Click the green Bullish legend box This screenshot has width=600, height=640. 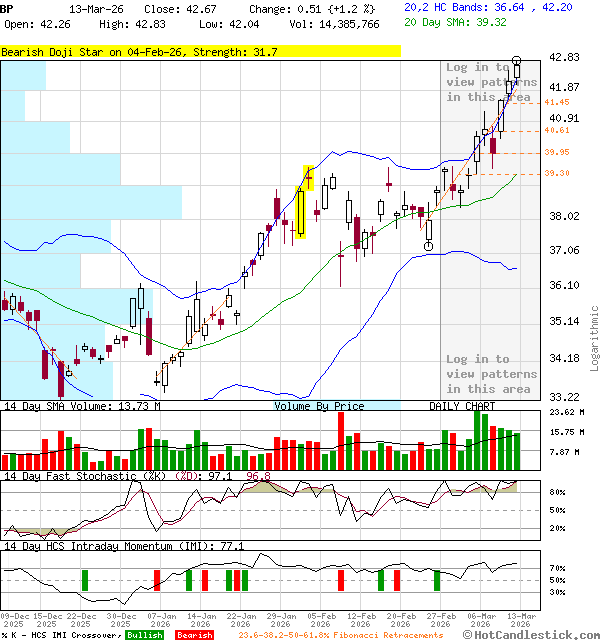pyautogui.click(x=146, y=635)
